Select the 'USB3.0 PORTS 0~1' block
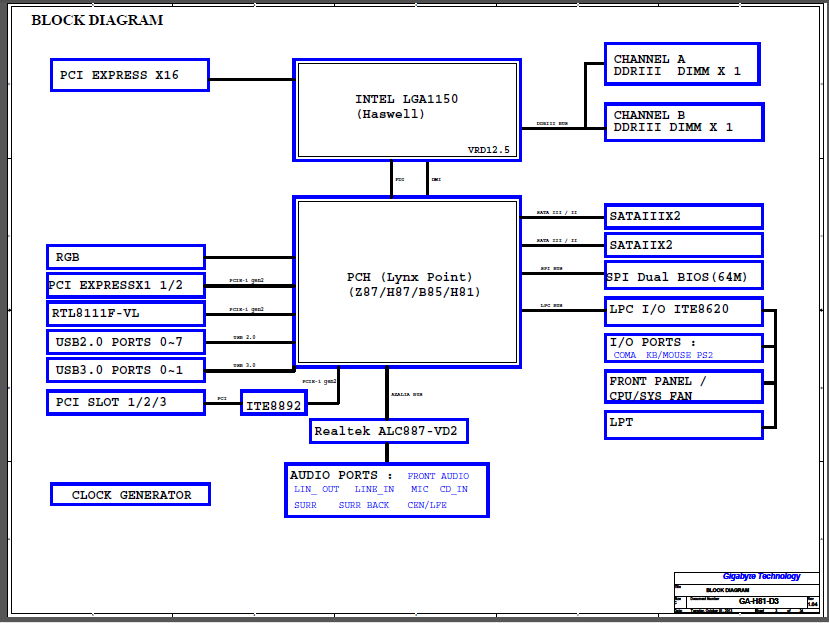 (x=126, y=370)
